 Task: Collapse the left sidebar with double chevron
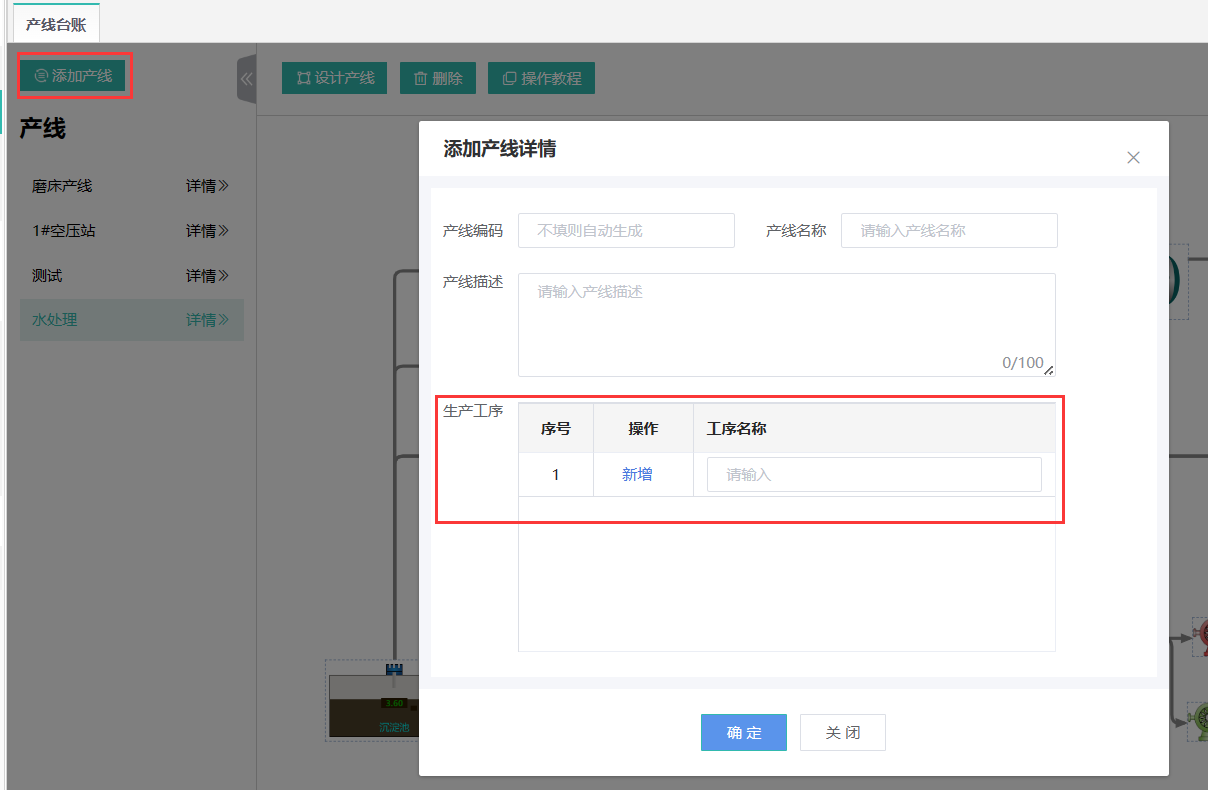pyautogui.click(x=246, y=79)
